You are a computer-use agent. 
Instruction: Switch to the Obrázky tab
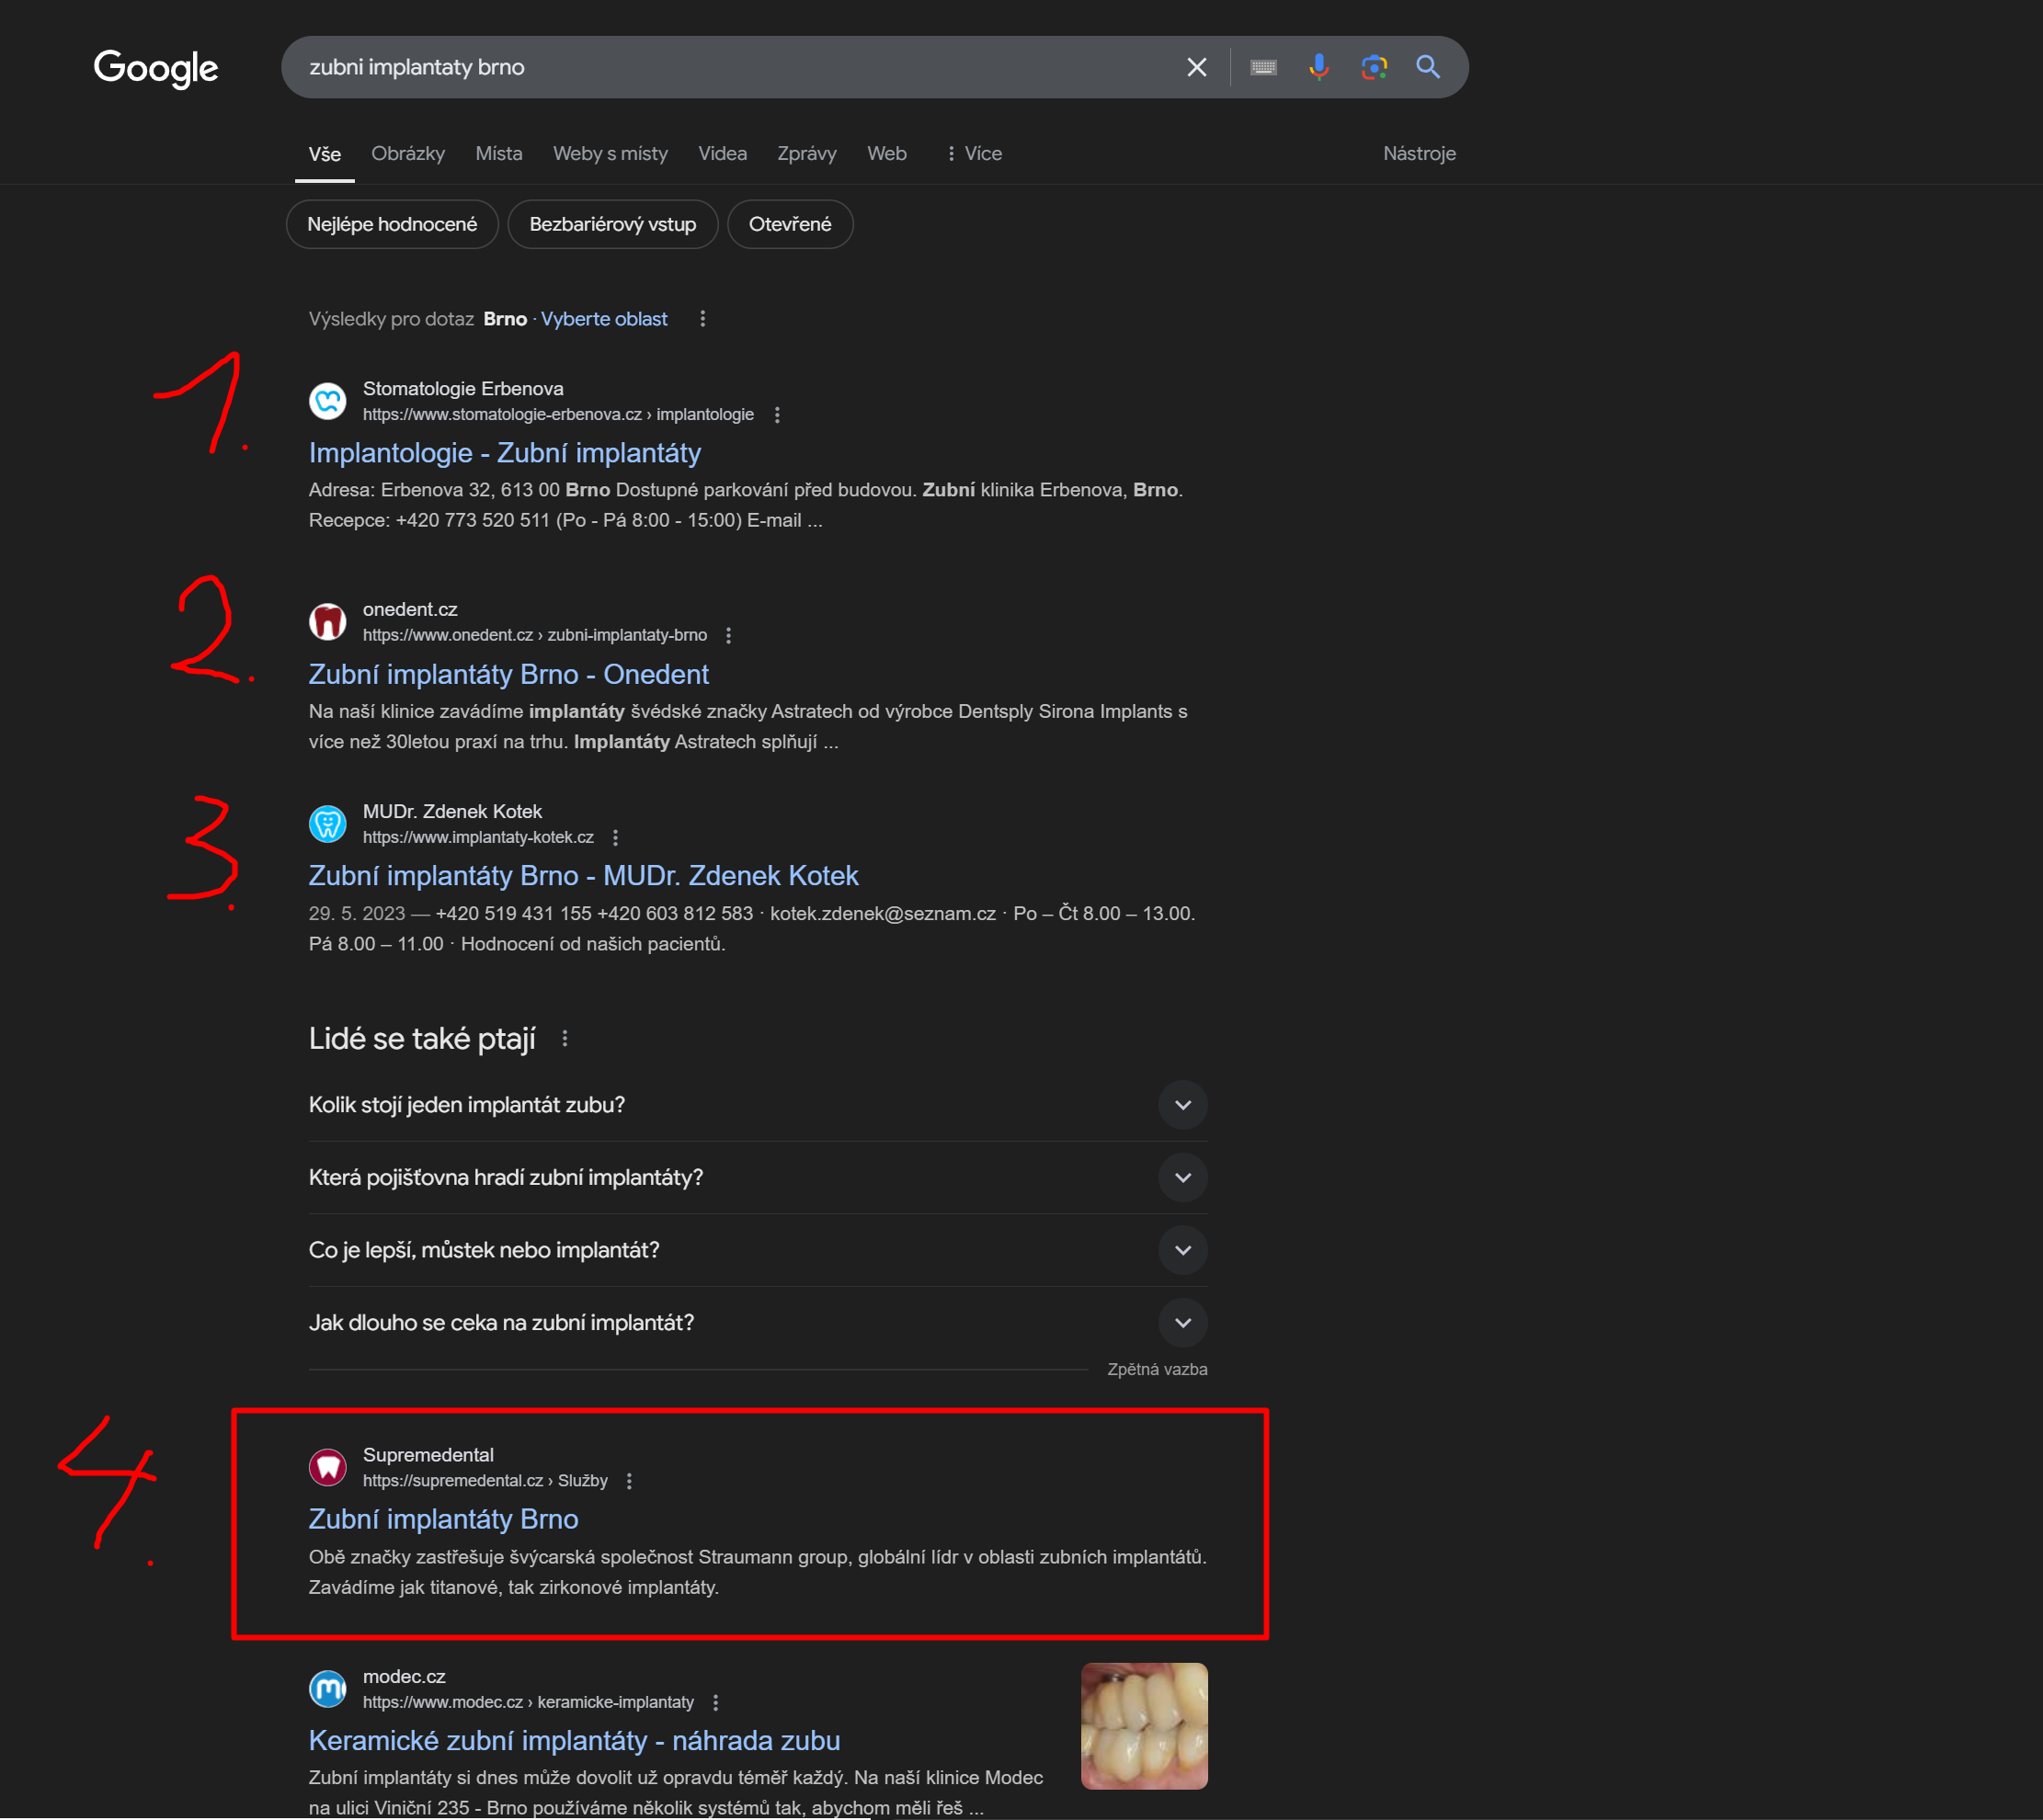(407, 154)
